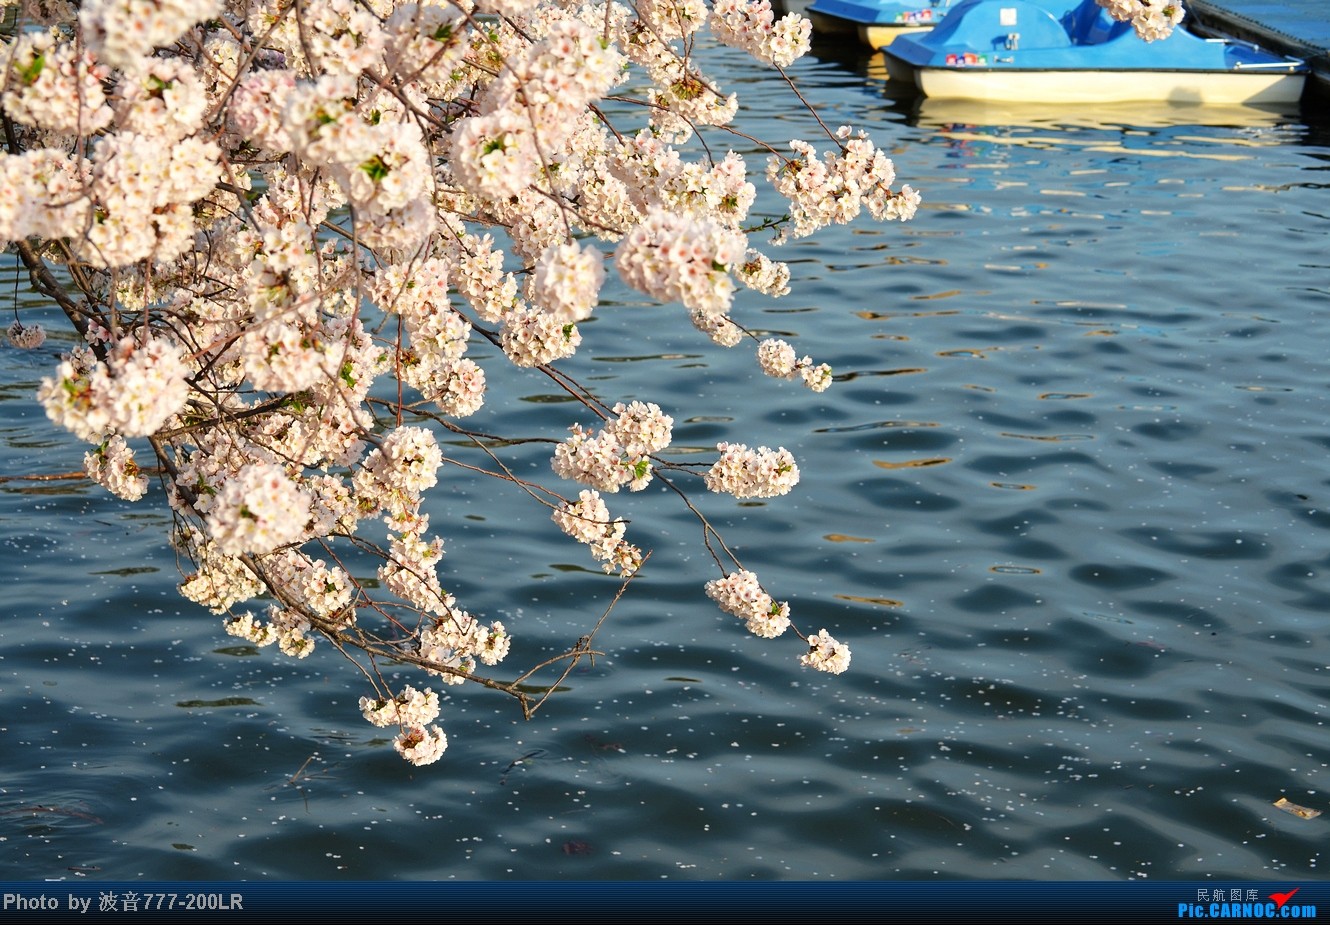Click the "Photo by" credit label
This screenshot has height=925, width=1330.
46,902
